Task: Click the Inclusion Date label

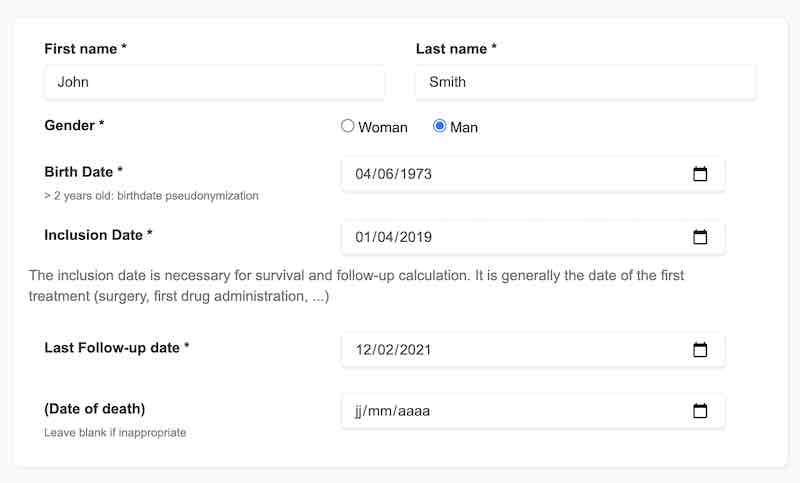Action: coord(98,235)
